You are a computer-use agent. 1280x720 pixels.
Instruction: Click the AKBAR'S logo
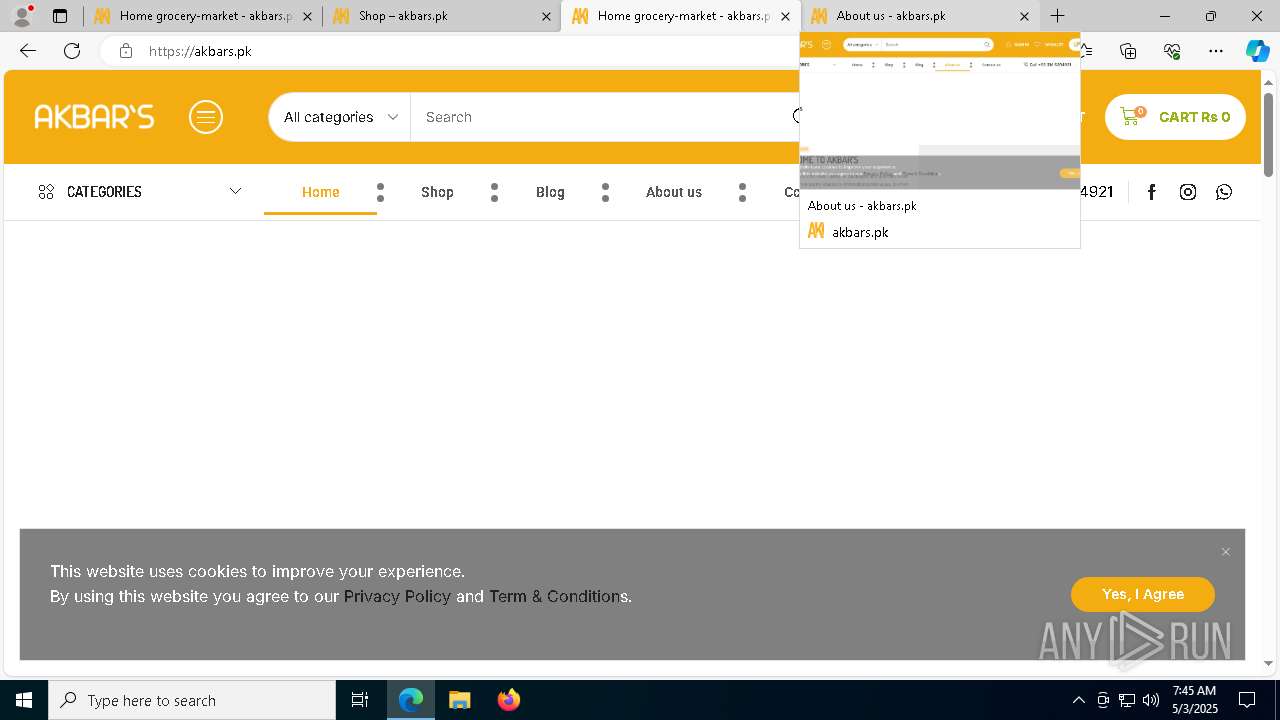[94, 117]
